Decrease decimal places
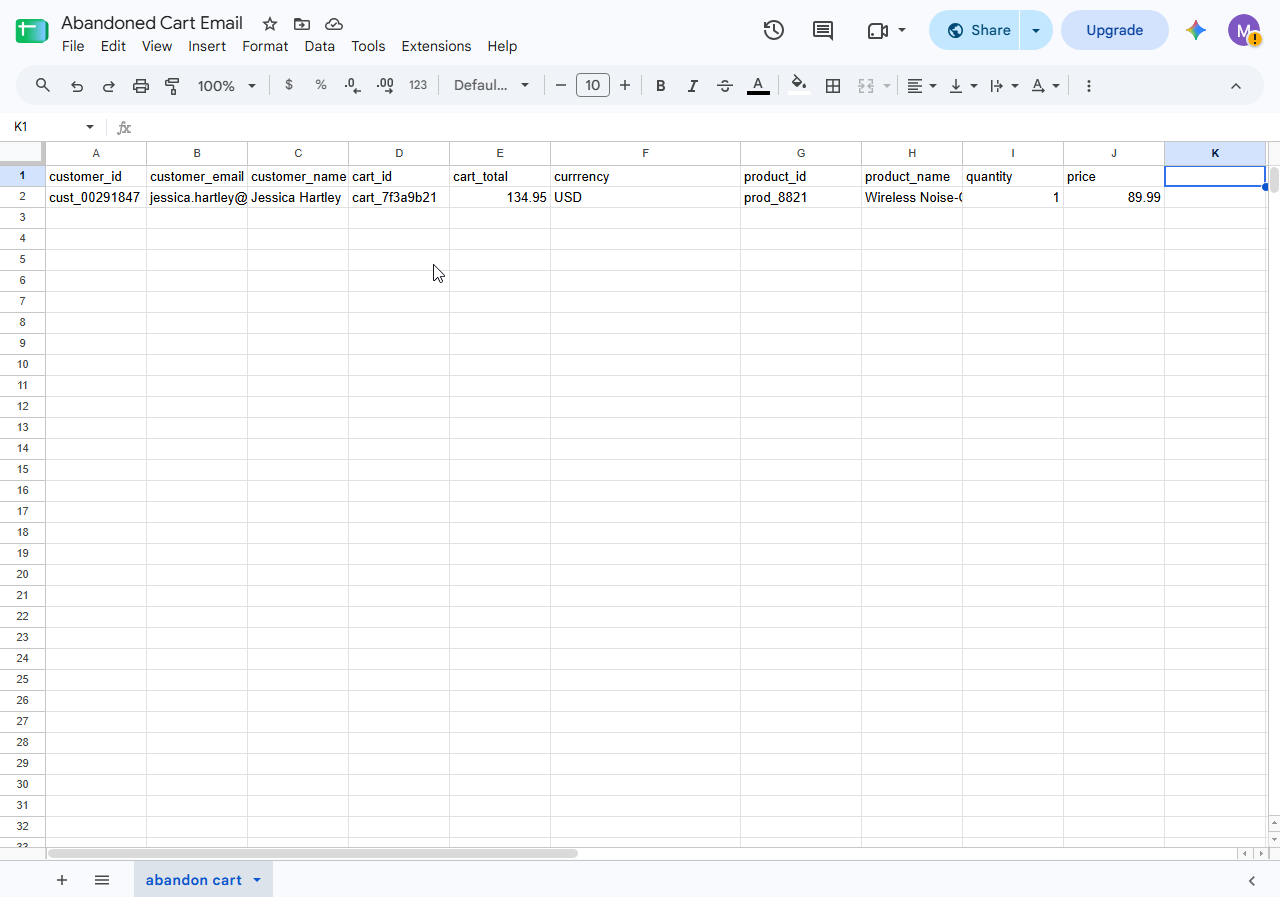The image size is (1280, 897). point(352,86)
